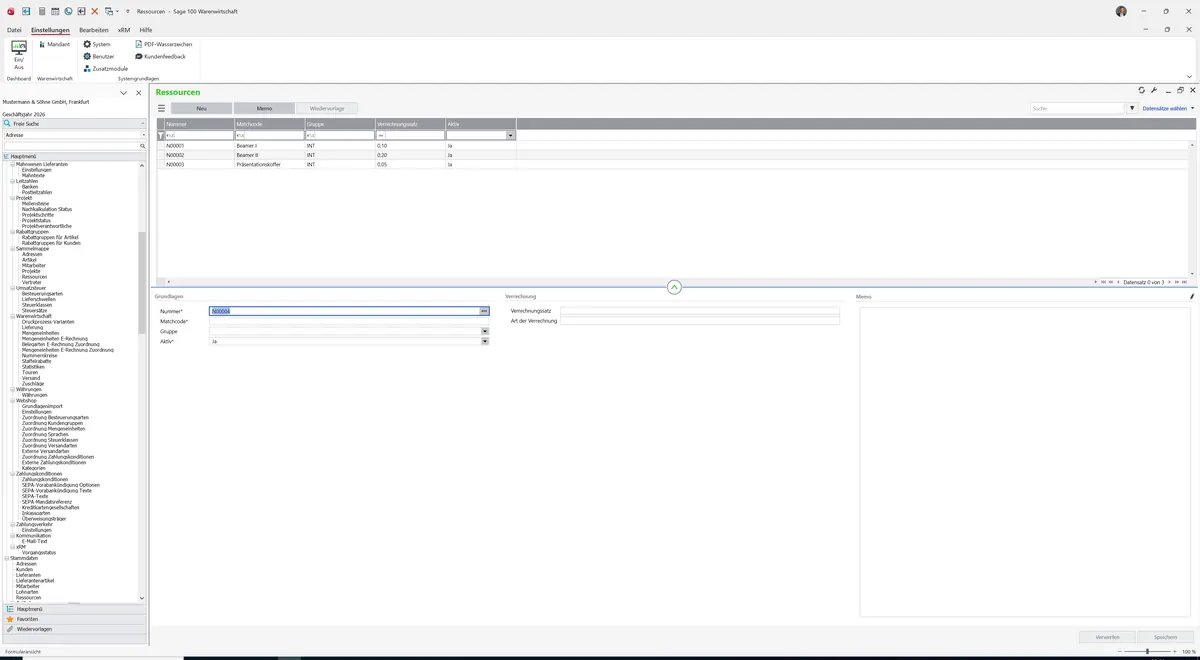Click the zoom slider in the status bar
1200x660 pixels.
coord(1147,651)
